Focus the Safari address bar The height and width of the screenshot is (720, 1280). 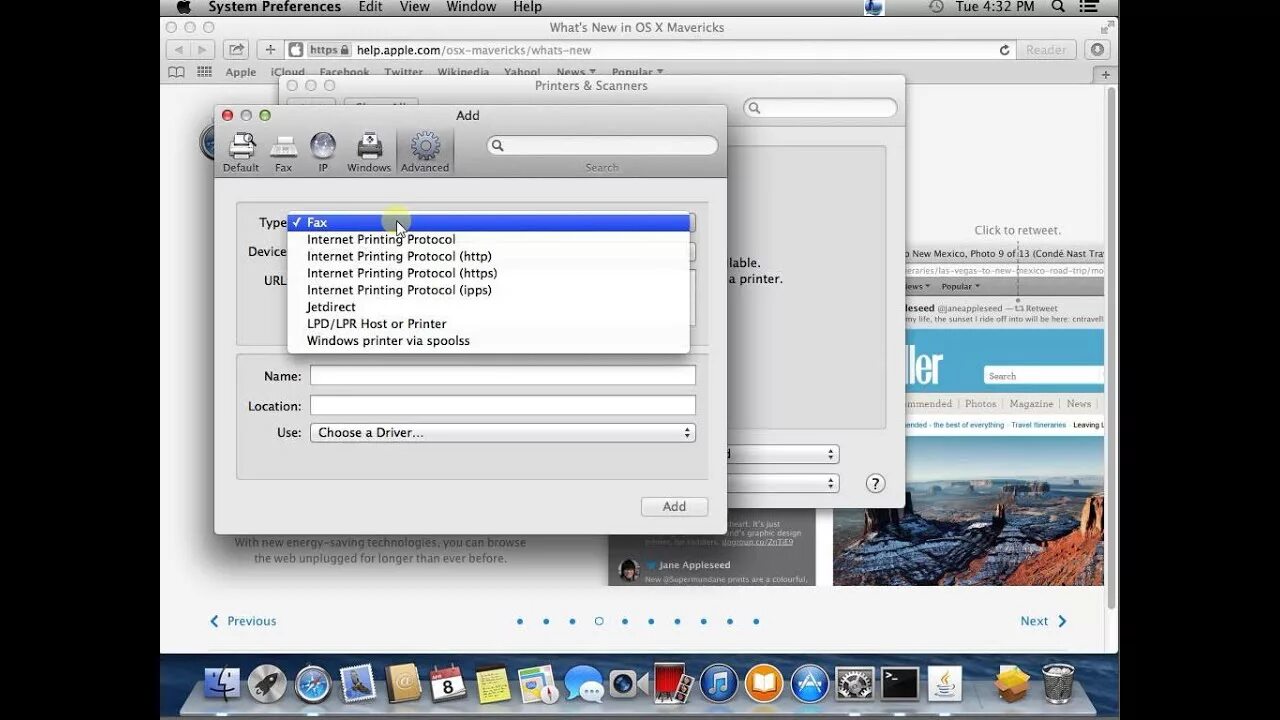652,50
